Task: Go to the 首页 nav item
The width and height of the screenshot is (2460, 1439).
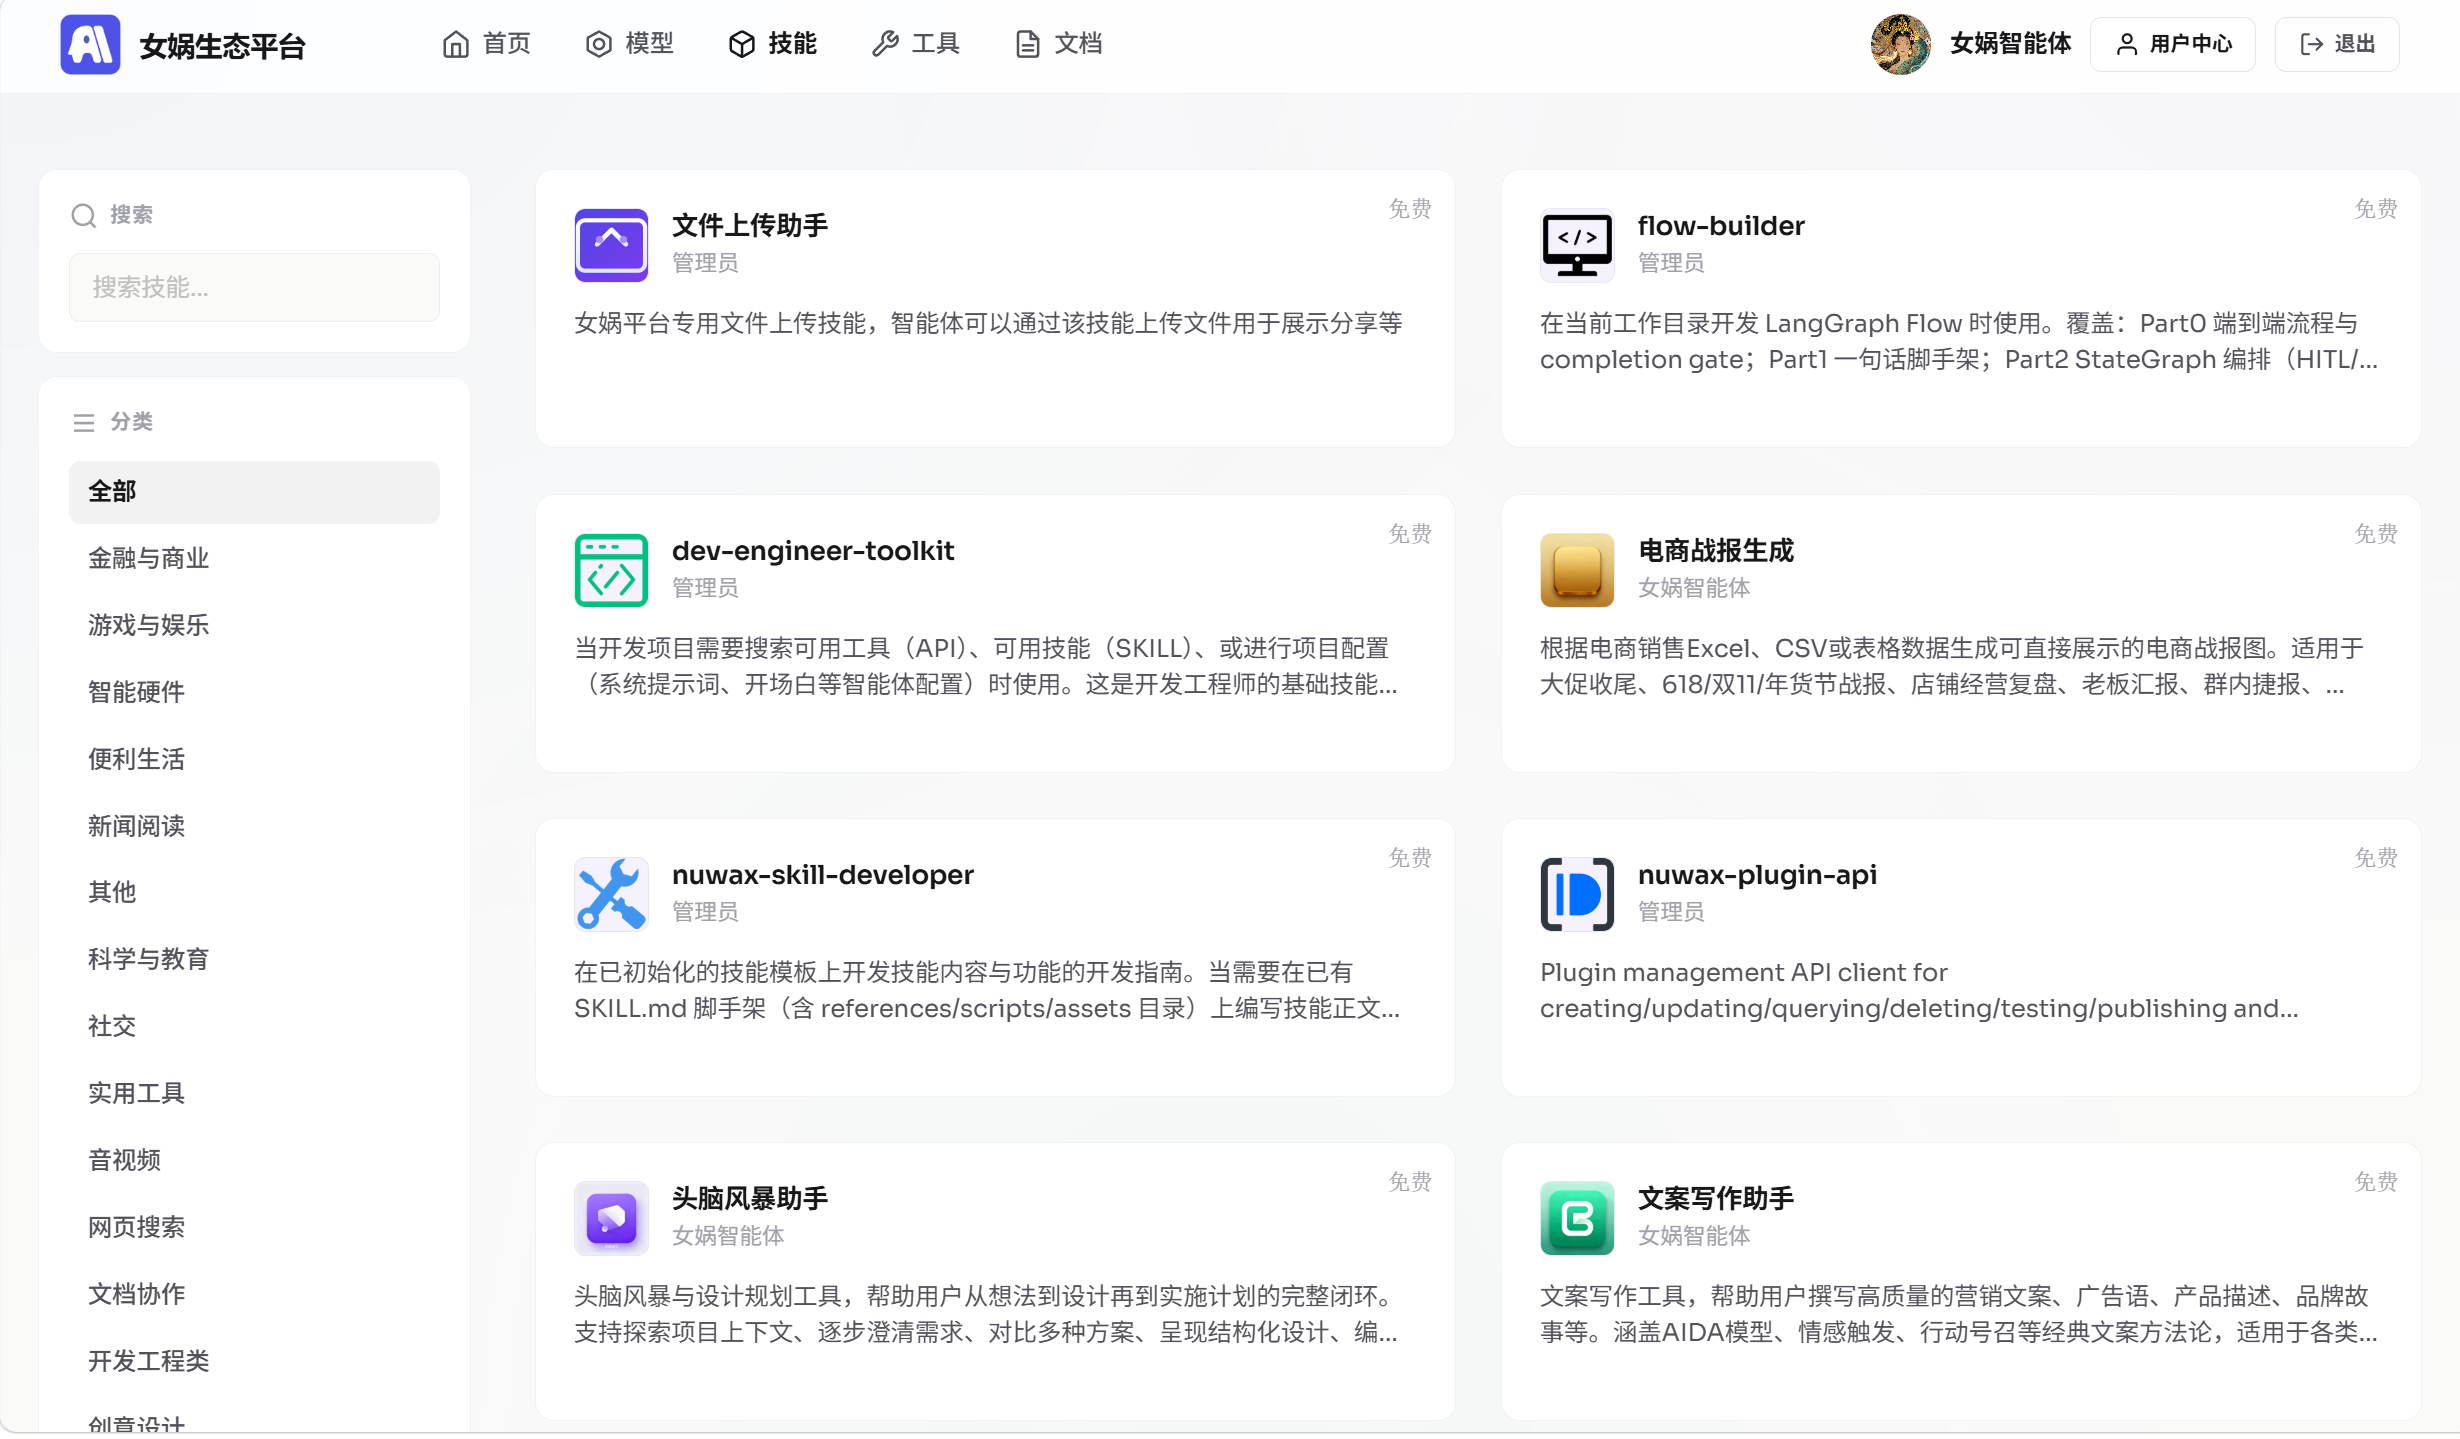Action: (x=487, y=44)
